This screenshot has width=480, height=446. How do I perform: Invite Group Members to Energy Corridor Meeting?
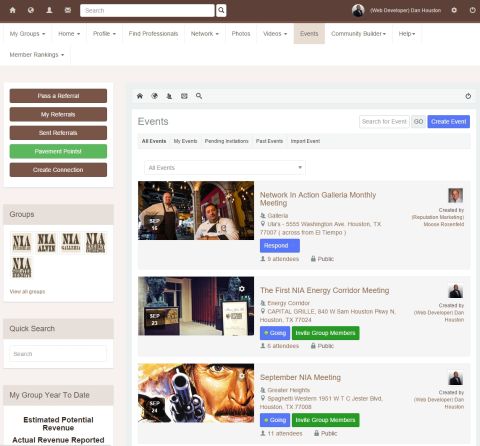[326, 333]
